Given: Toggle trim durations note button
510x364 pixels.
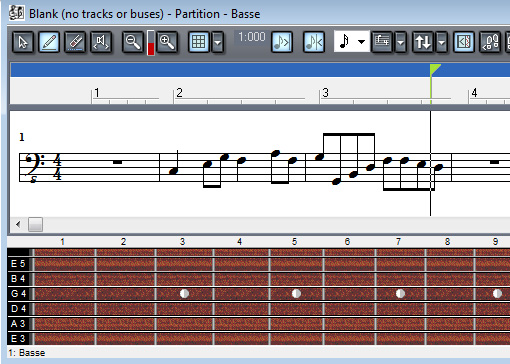Looking at the screenshot, I should [x=314, y=42].
